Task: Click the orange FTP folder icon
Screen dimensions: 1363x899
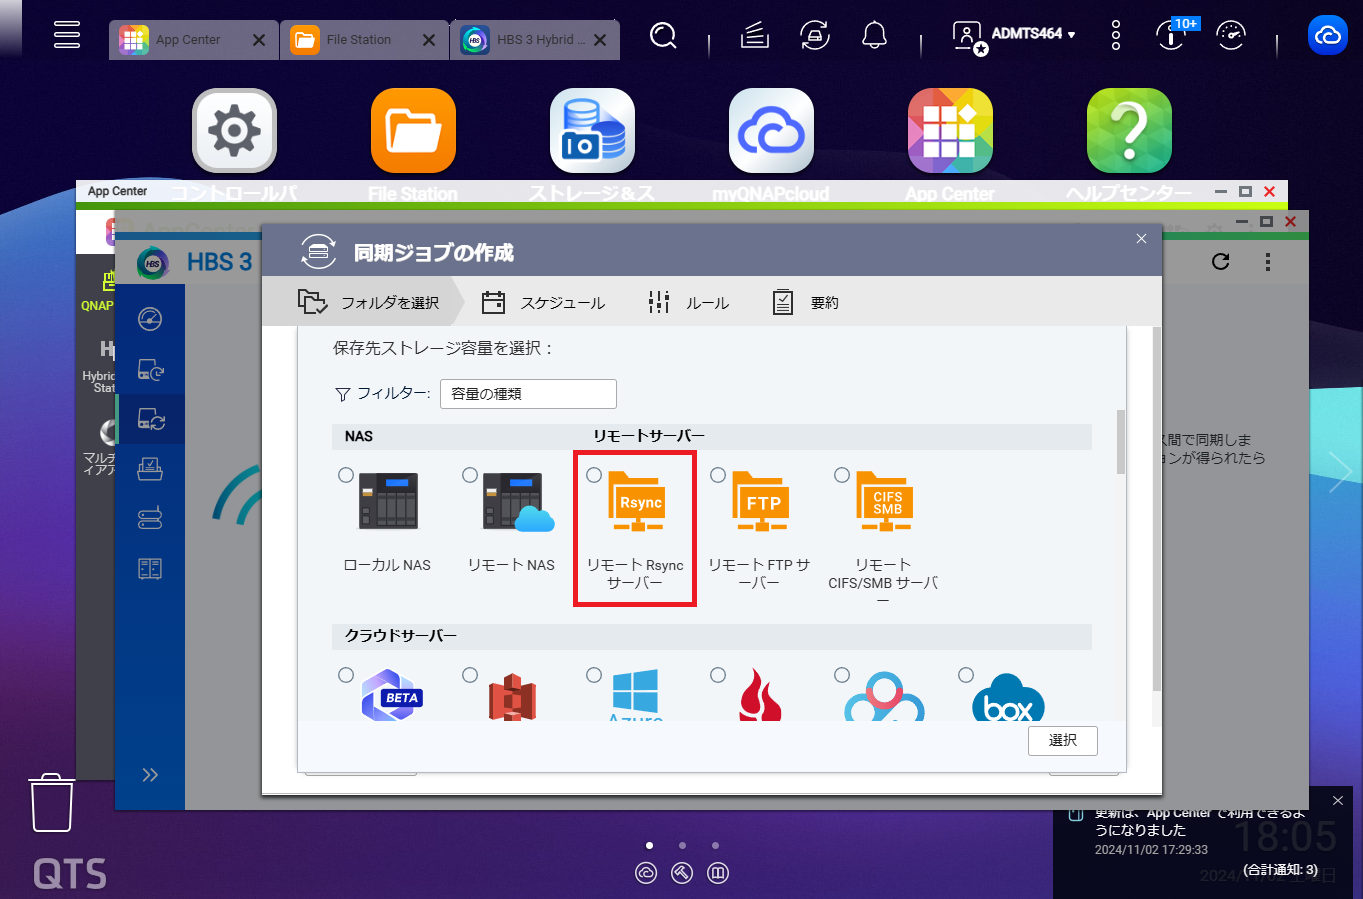Action: click(761, 501)
